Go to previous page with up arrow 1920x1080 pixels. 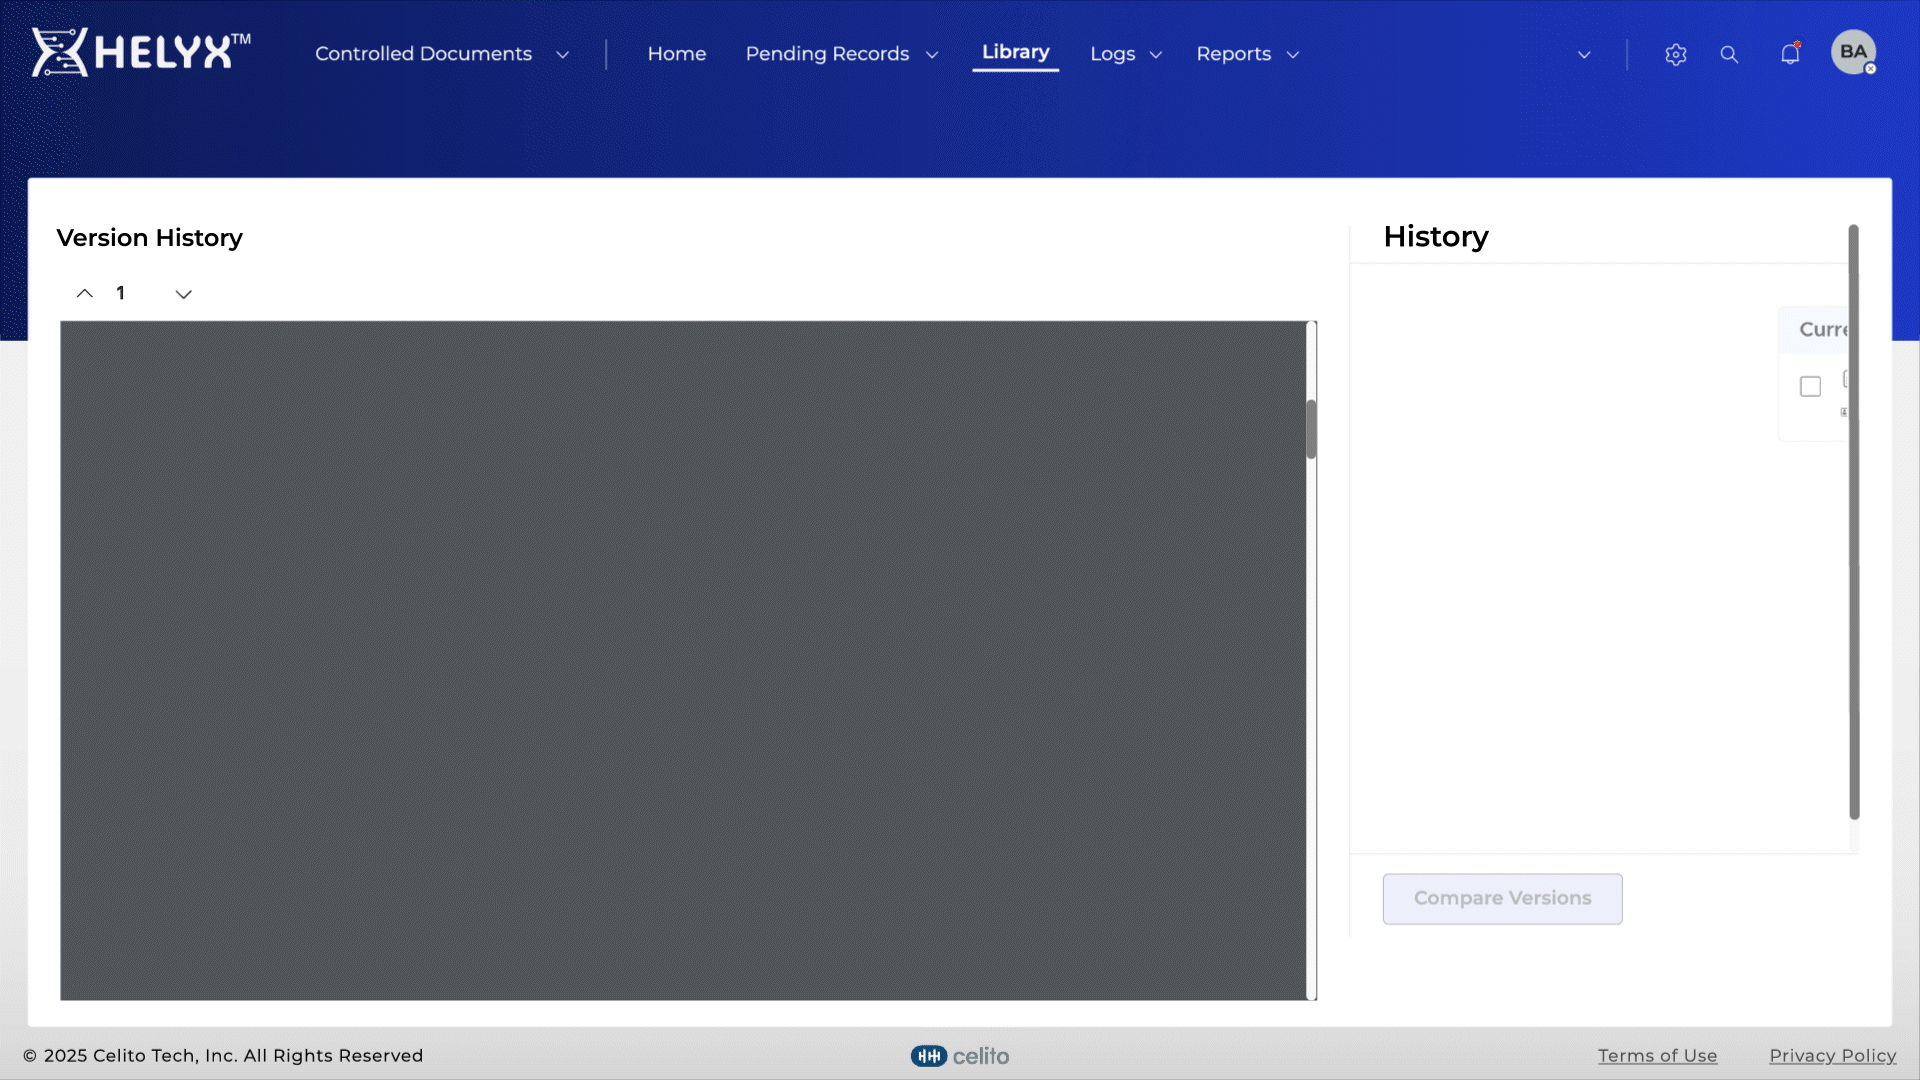coord(85,294)
